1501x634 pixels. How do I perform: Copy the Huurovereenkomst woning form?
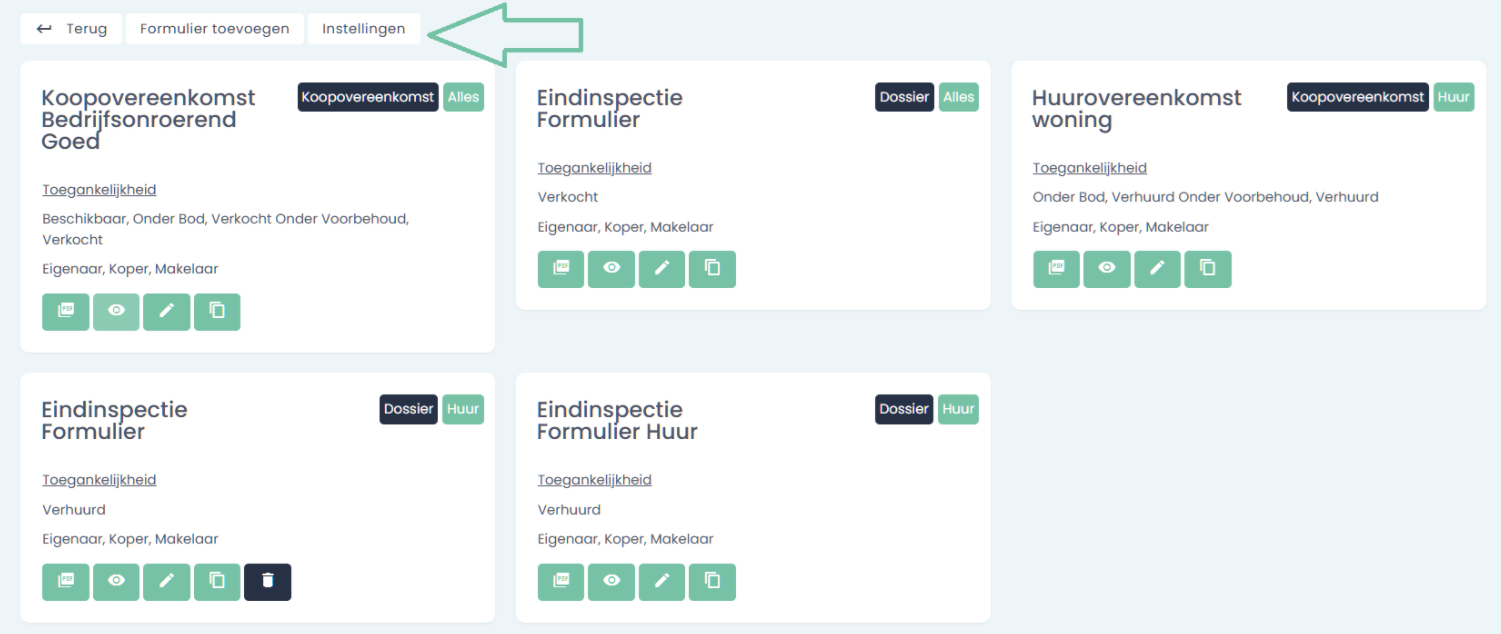[1208, 269]
